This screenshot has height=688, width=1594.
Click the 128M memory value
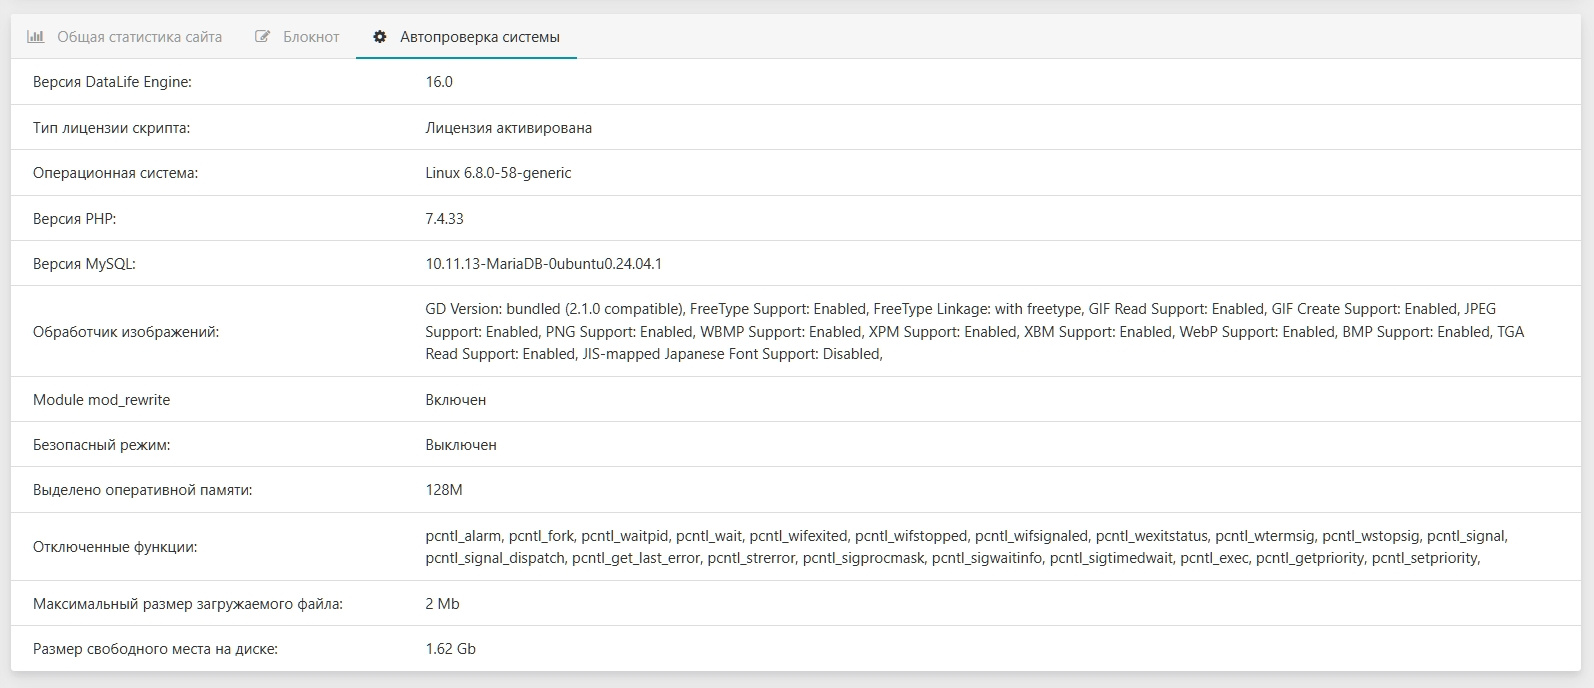click(443, 490)
